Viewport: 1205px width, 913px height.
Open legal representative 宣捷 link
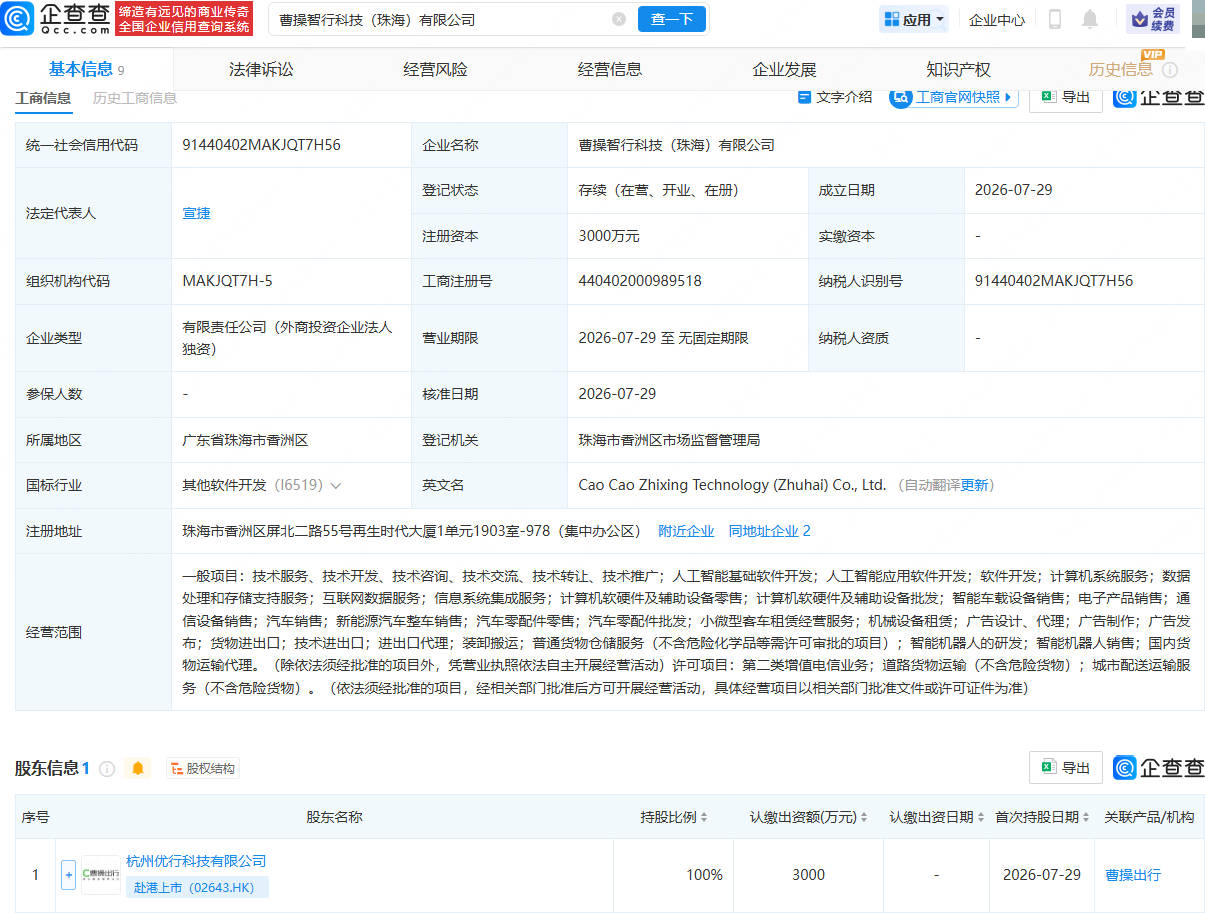pos(196,213)
